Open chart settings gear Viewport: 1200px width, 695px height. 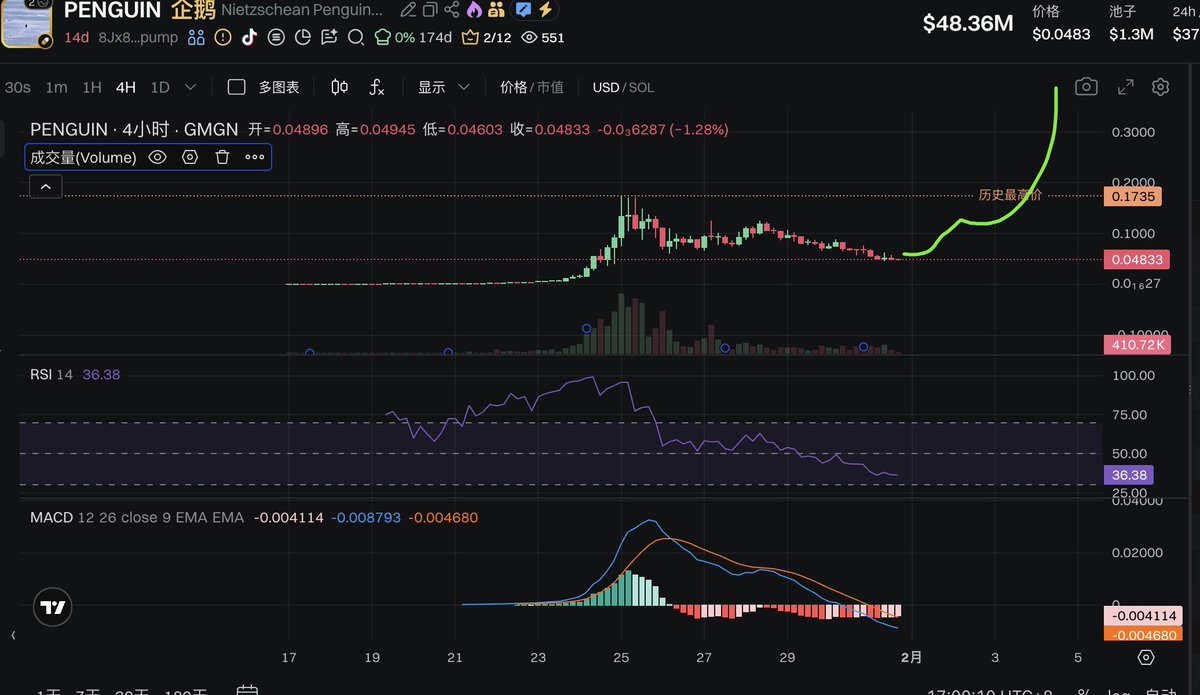[1160, 87]
